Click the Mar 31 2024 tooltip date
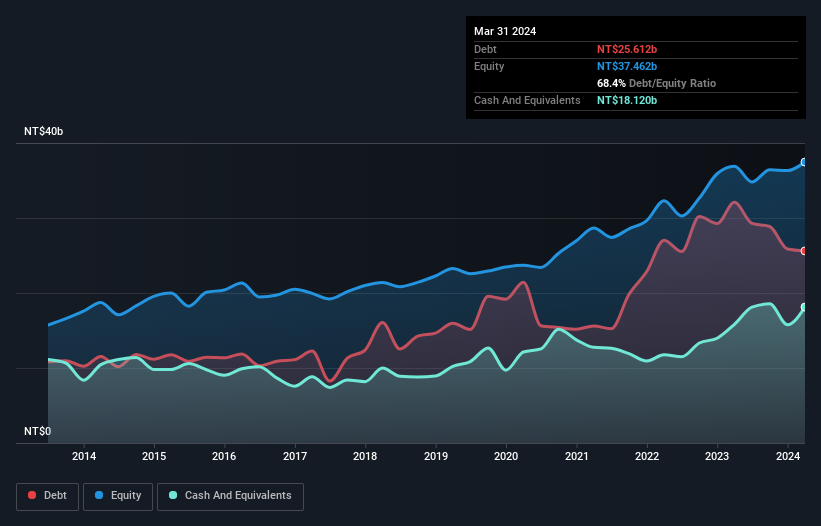The image size is (821, 526). coord(505,31)
